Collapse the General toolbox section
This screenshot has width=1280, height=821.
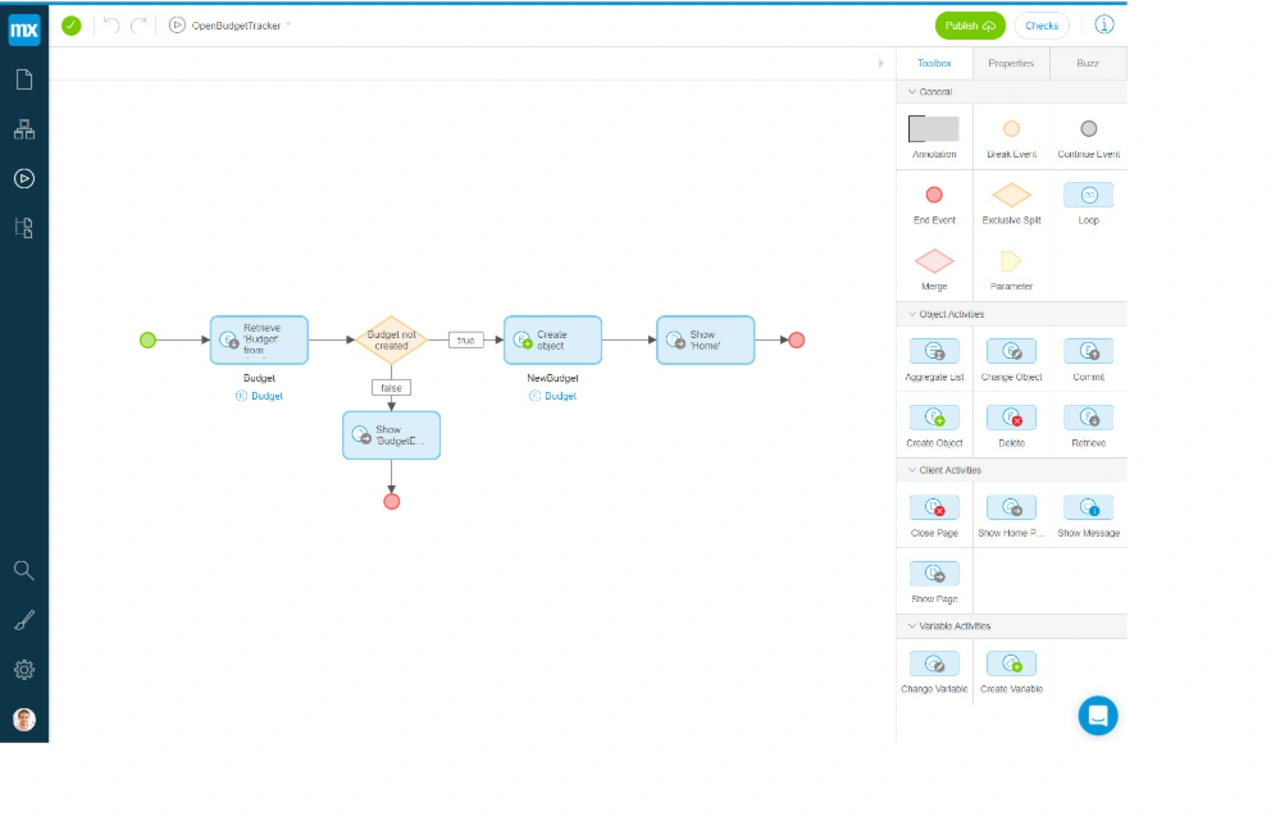click(x=912, y=92)
